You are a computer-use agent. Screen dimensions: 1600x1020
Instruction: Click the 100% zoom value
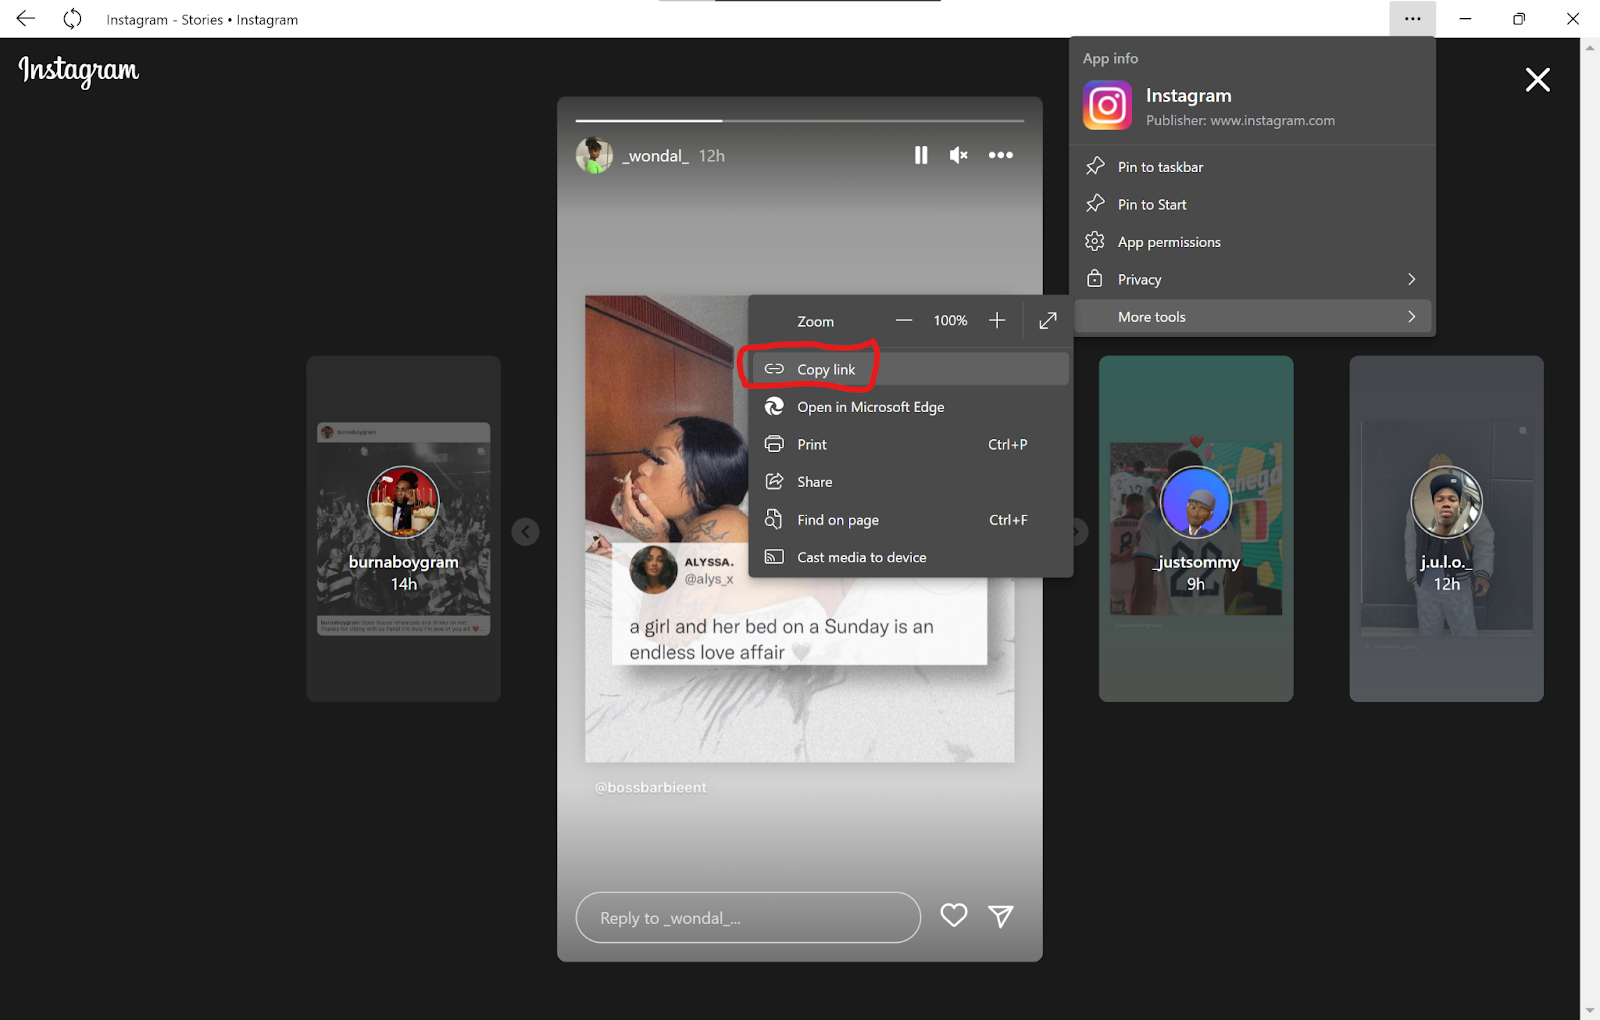pyautogui.click(x=950, y=321)
